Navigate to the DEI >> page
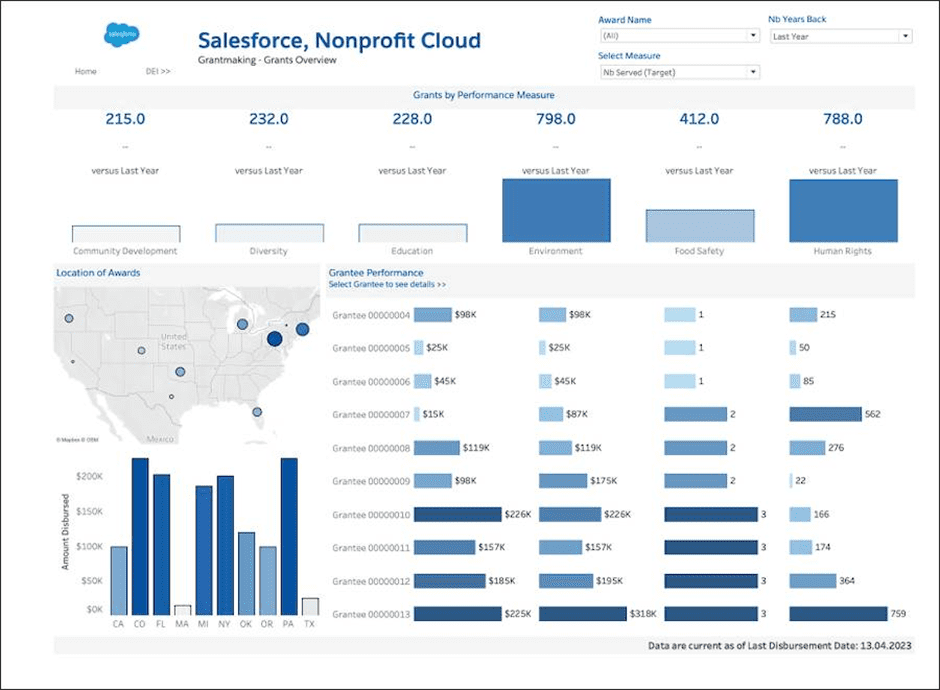 tap(158, 72)
